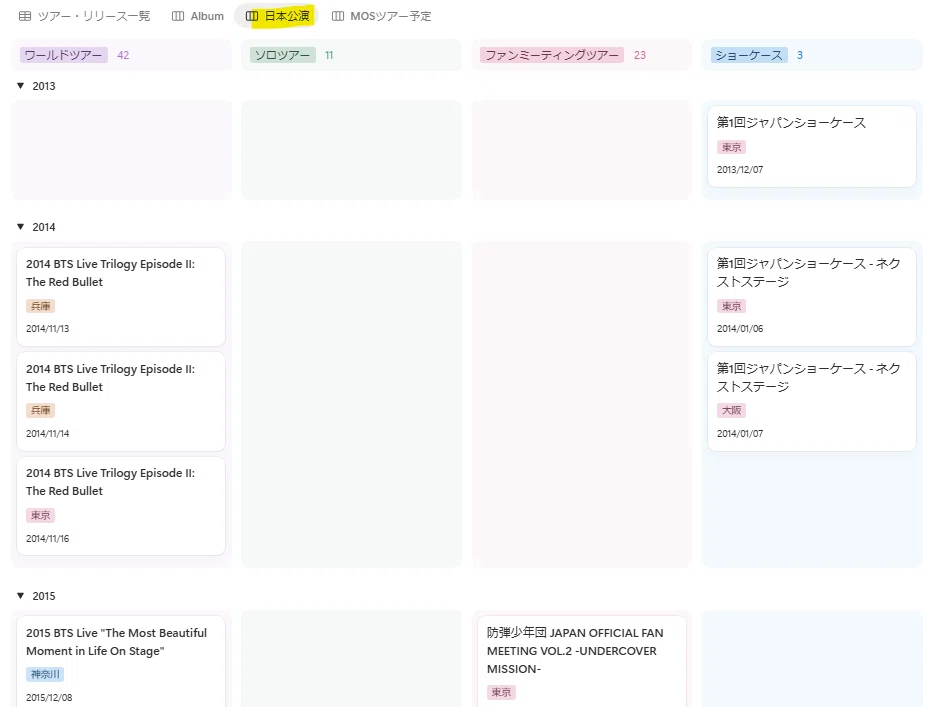This screenshot has width=925, height=707.
Task: Open the 第1回ジャパンショーケース card dated 2013/12/07
Action: point(812,146)
